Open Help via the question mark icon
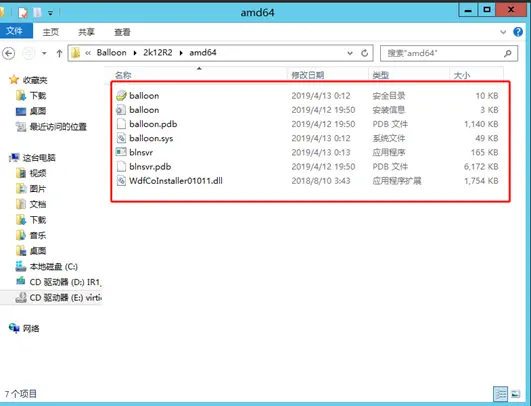This screenshot has height=406, width=531. click(518, 32)
